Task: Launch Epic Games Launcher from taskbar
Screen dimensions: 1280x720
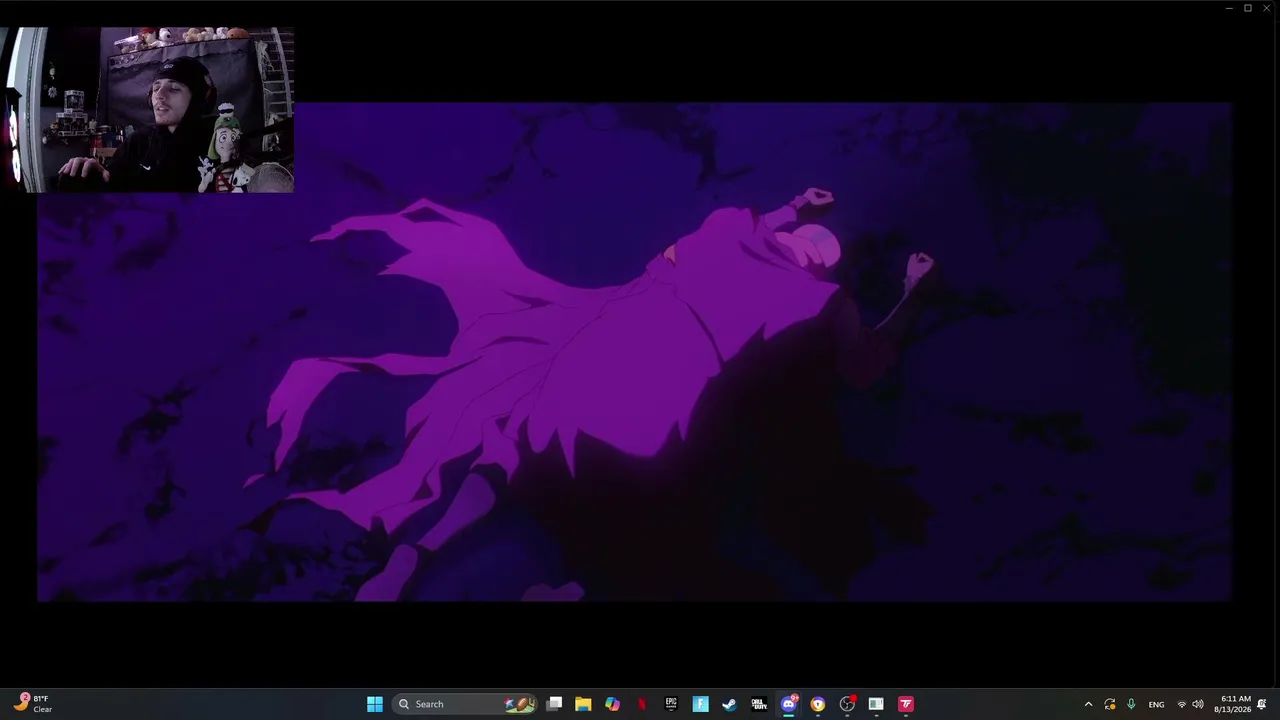Action: (671, 704)
